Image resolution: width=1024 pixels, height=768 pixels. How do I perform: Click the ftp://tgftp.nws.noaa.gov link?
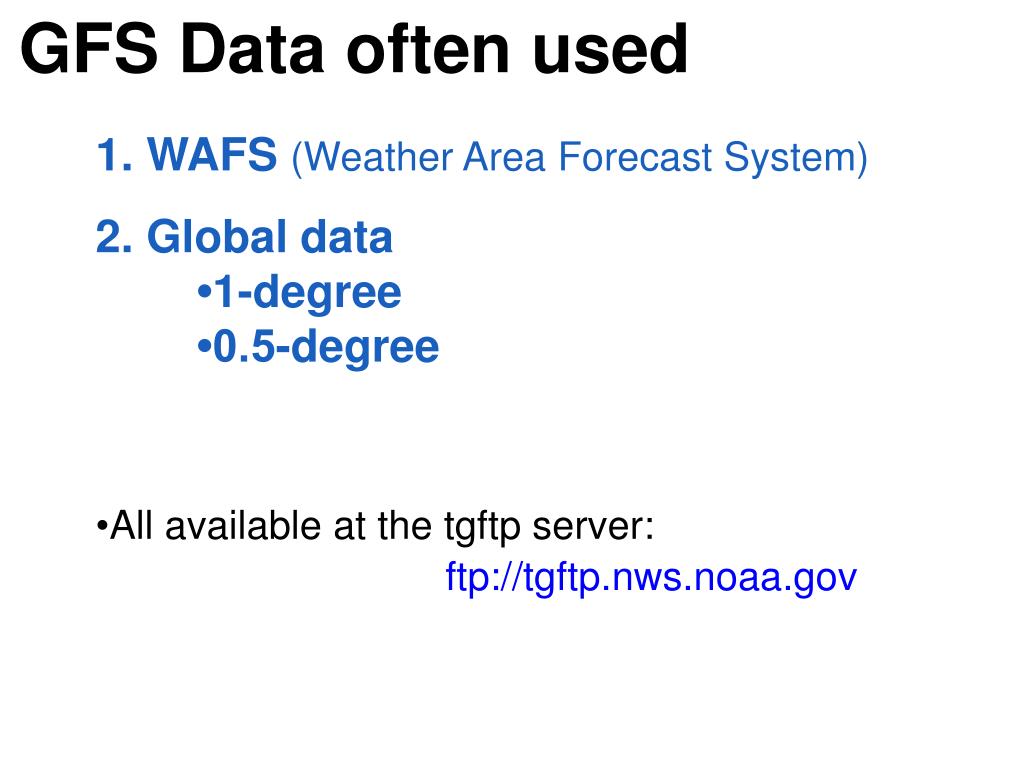(x=650, y=578)
